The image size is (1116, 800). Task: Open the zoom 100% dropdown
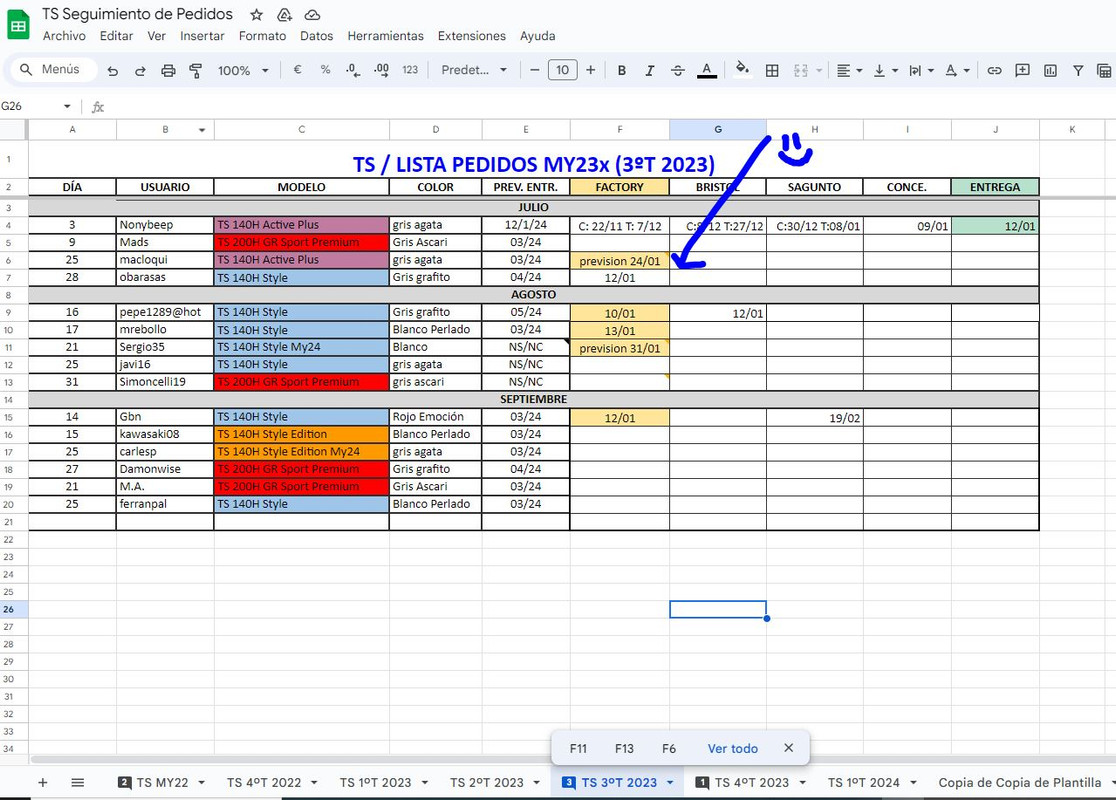pyautogui.click(x=243, y=70)
